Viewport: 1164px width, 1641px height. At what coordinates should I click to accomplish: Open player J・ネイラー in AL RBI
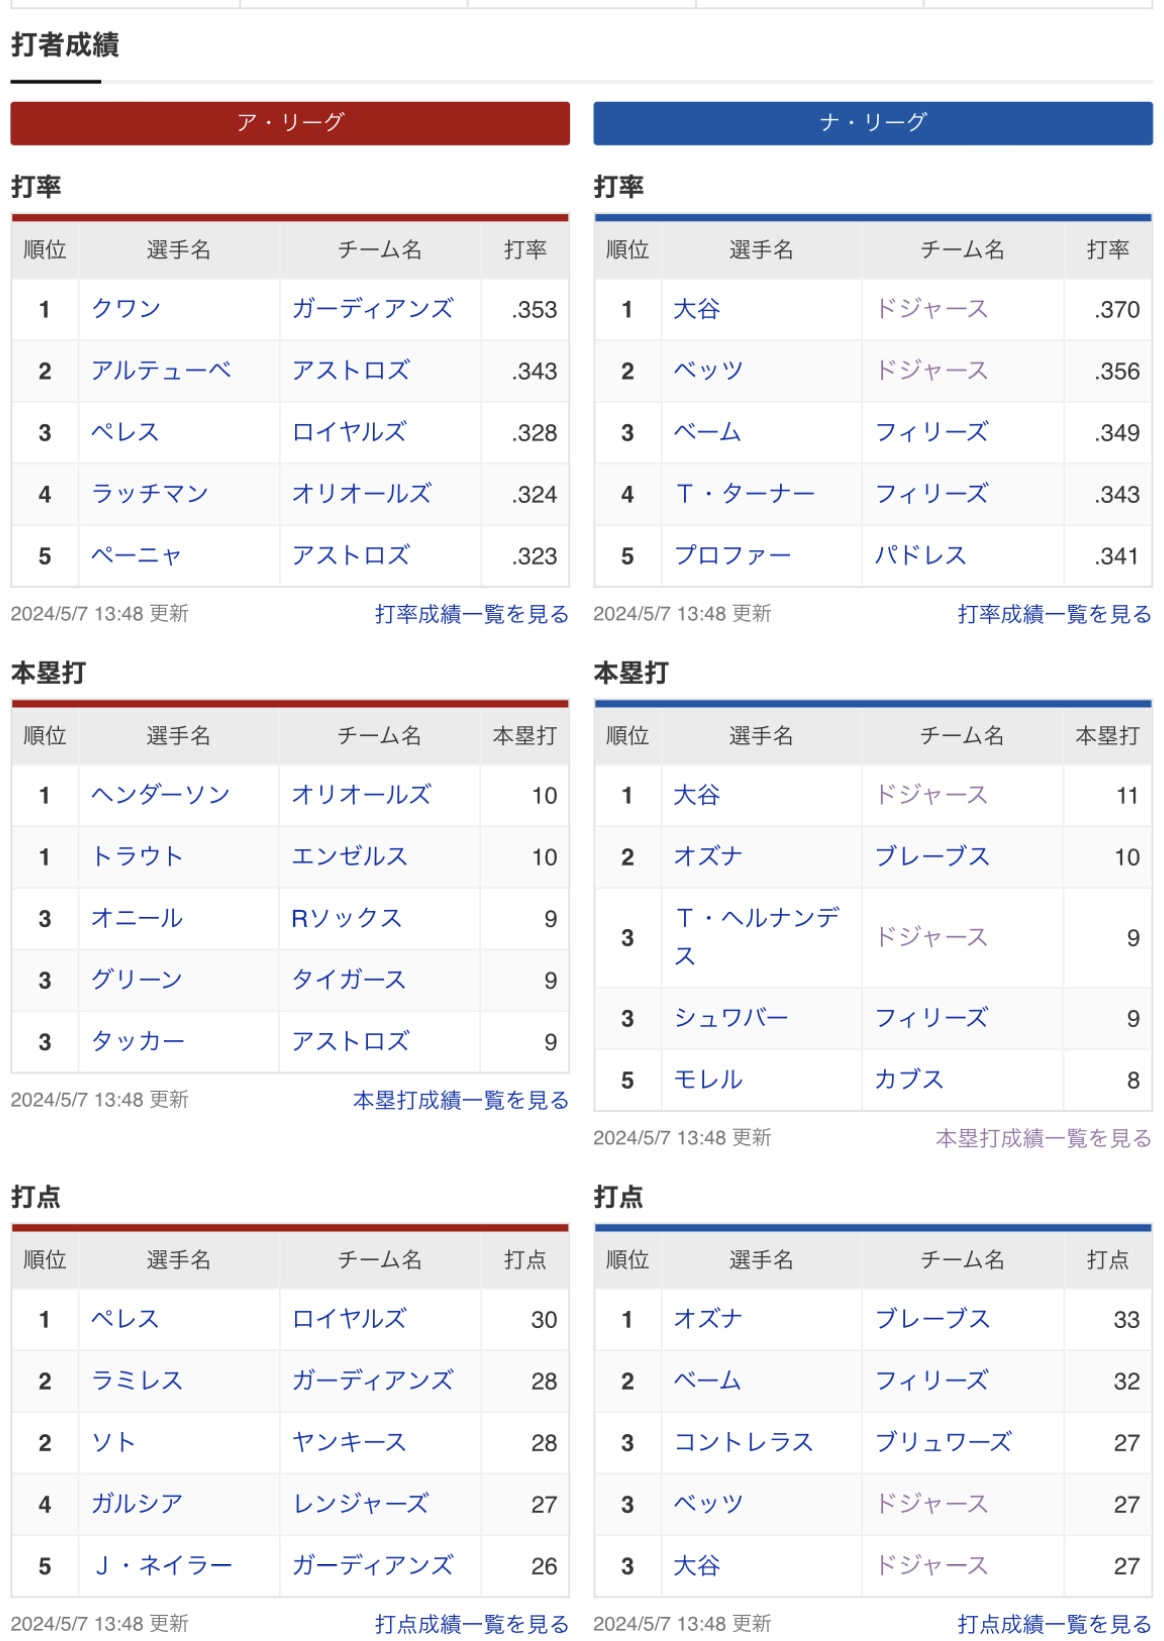point(162,1566)
